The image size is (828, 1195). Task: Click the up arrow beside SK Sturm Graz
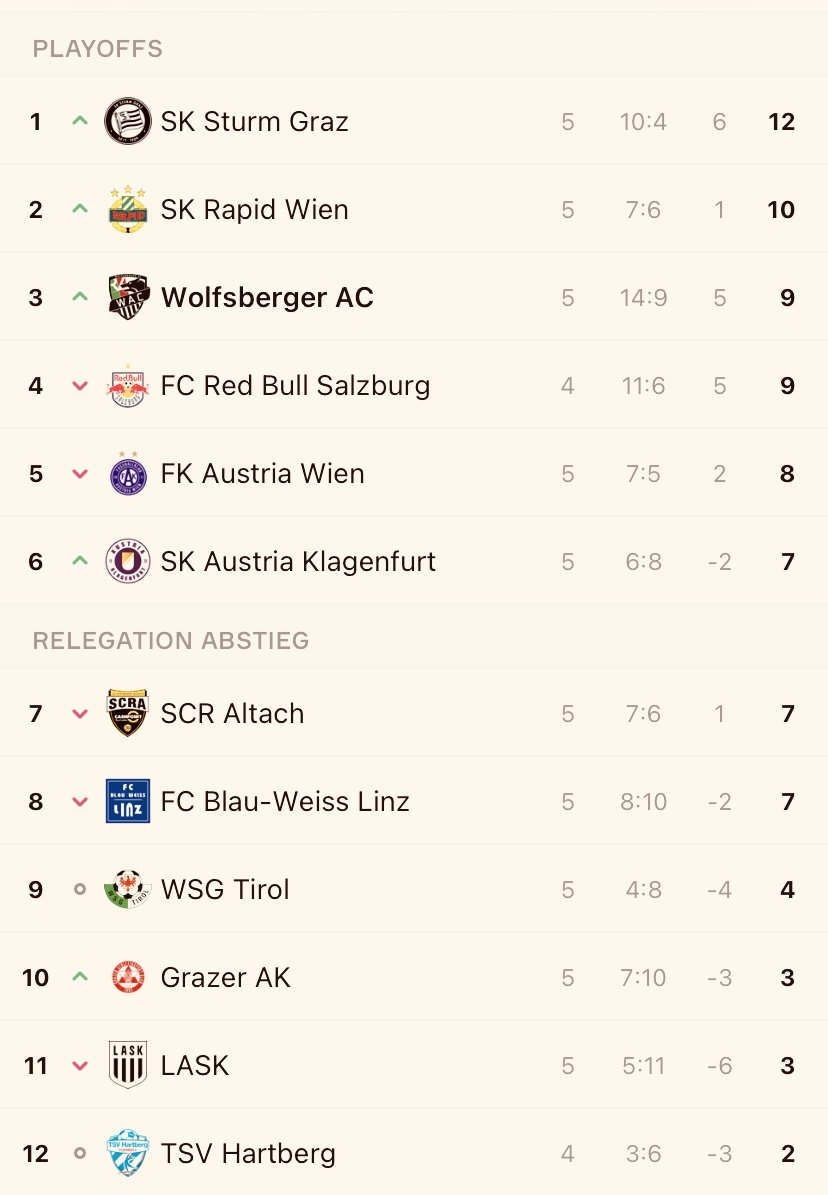coord(80,120)
